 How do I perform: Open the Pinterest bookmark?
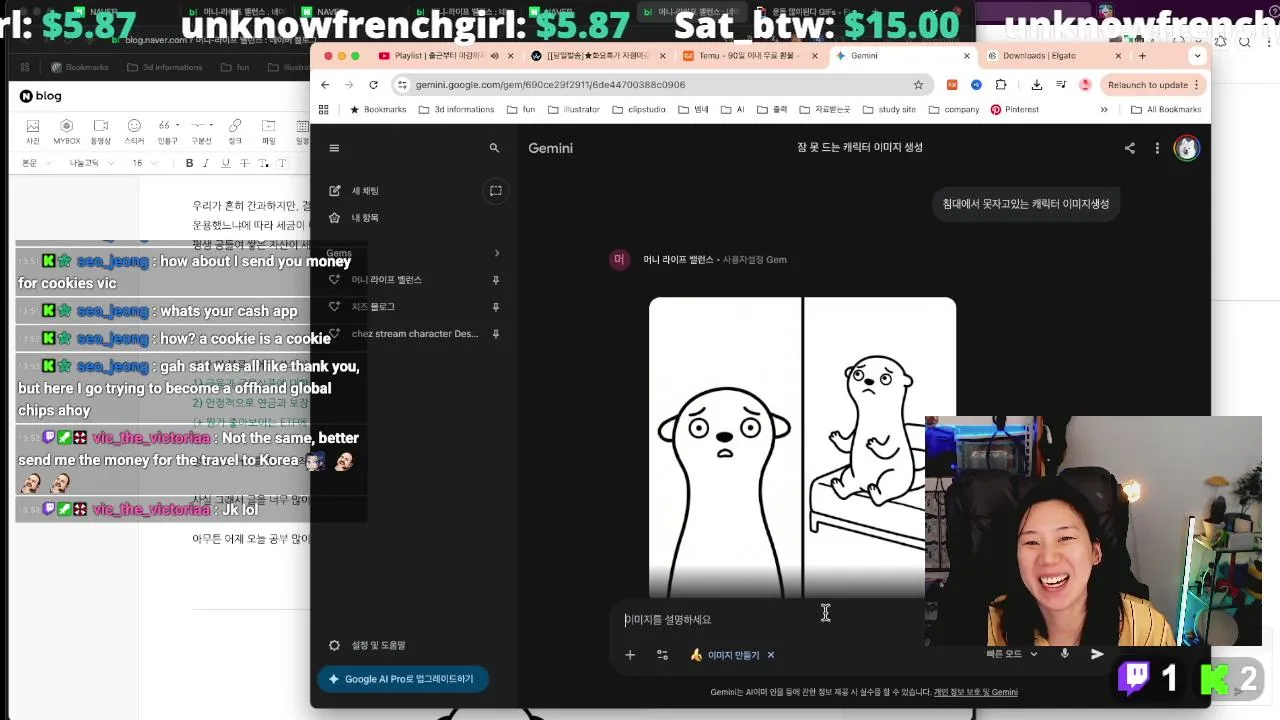1014,110
